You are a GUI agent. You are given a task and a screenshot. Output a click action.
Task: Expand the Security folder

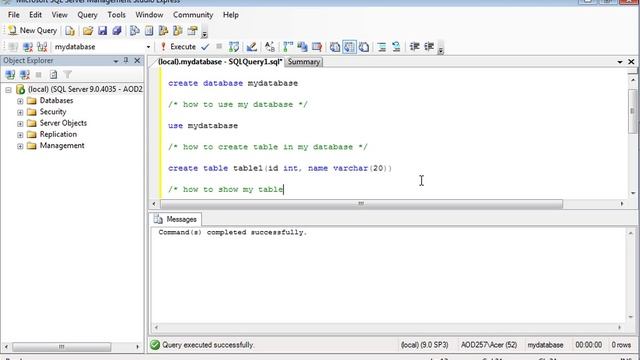(20, 112)
